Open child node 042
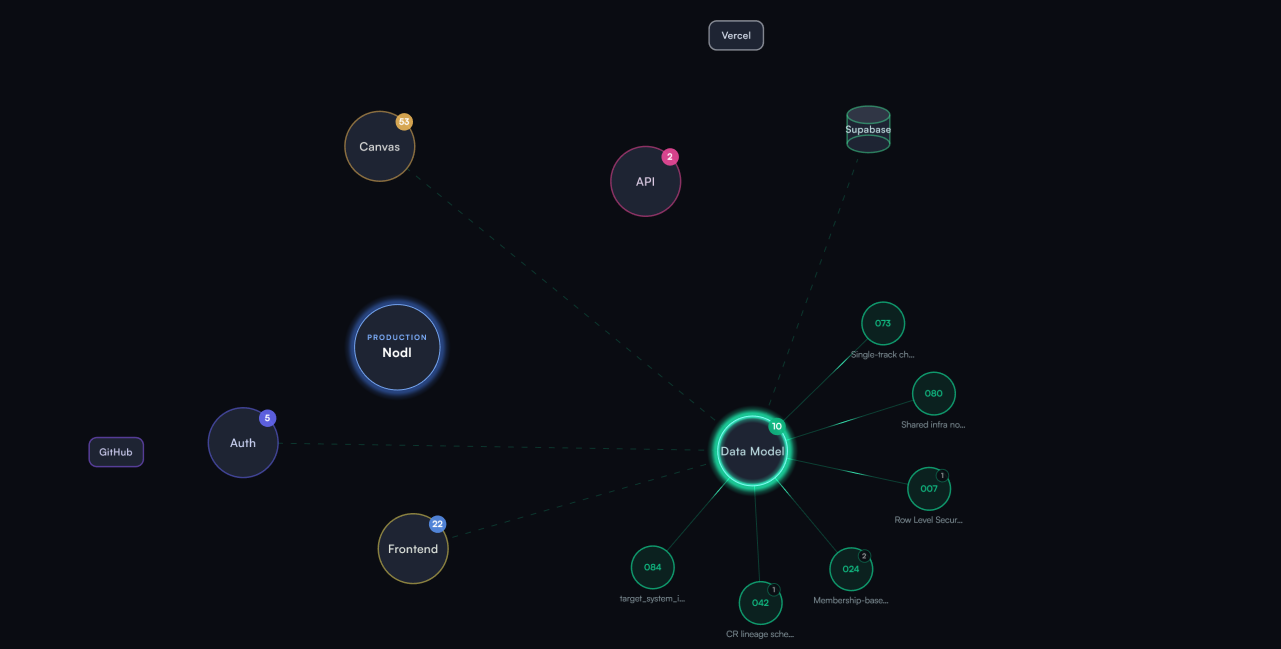 coord(761,603)
